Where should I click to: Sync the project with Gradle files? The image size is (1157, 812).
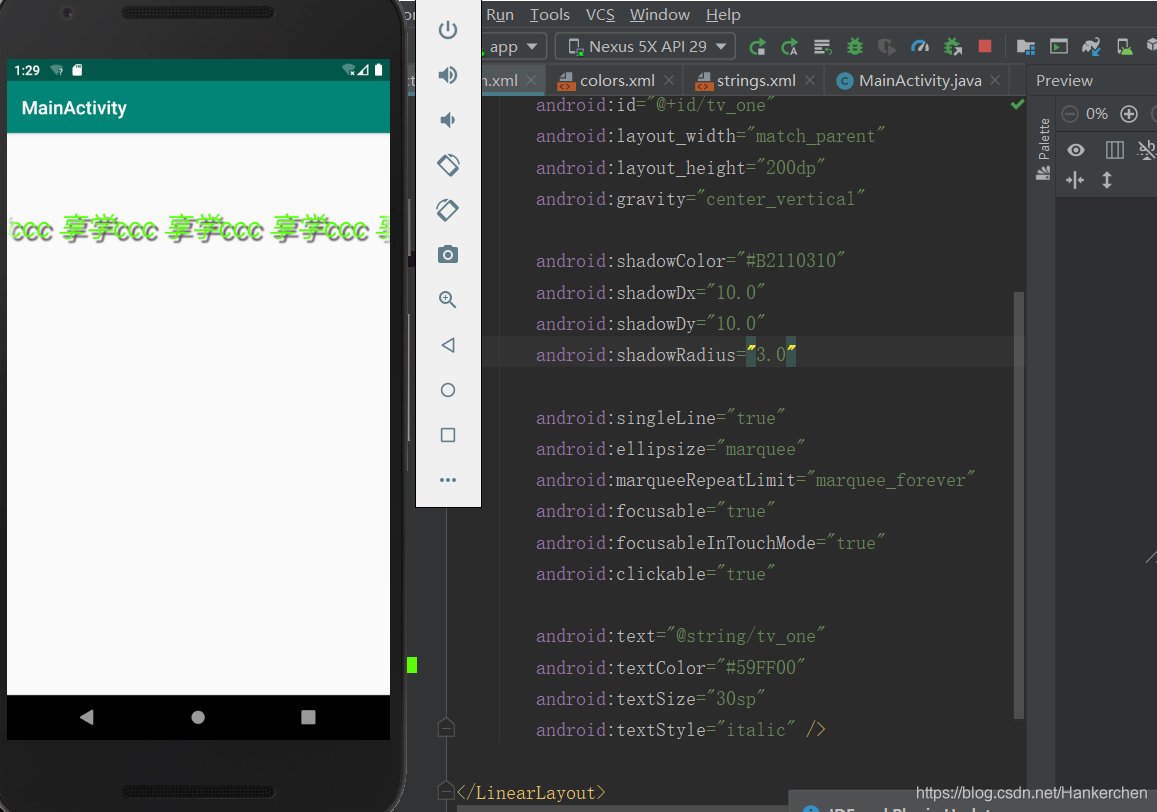coord(1091,47)
